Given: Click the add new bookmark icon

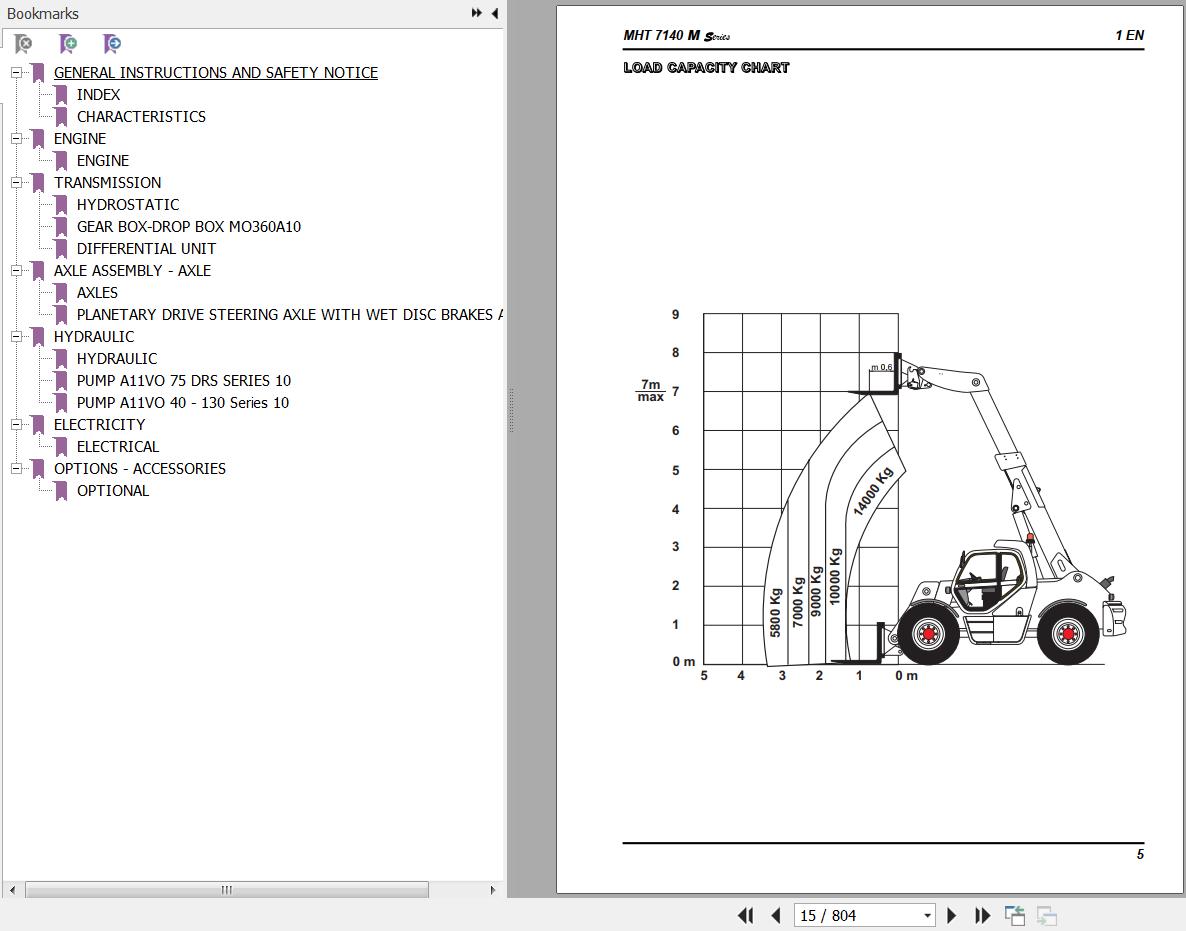Looking at the screenshot, I should (x=68, y=44).
